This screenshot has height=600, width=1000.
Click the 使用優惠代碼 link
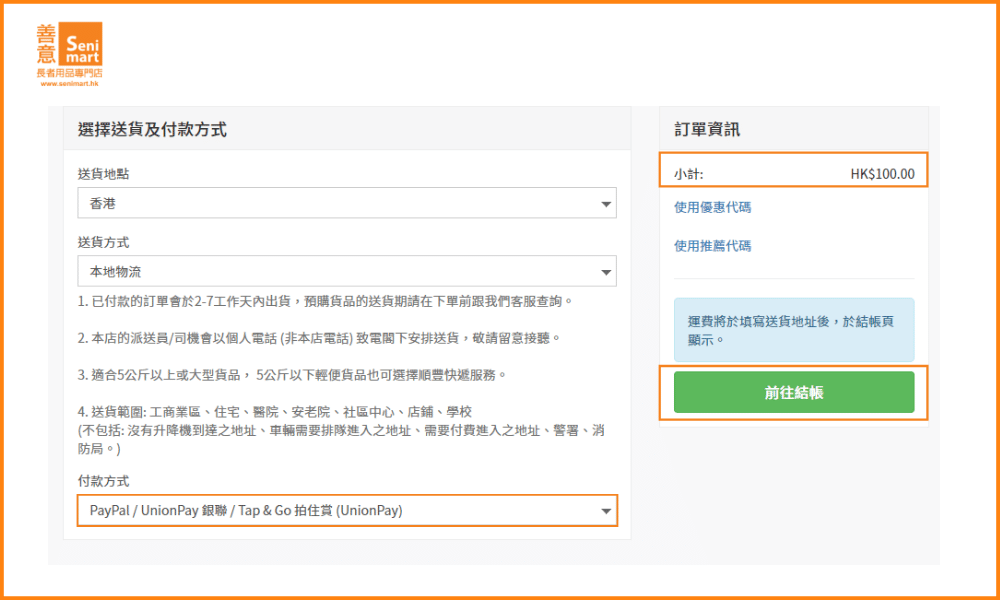712,208
